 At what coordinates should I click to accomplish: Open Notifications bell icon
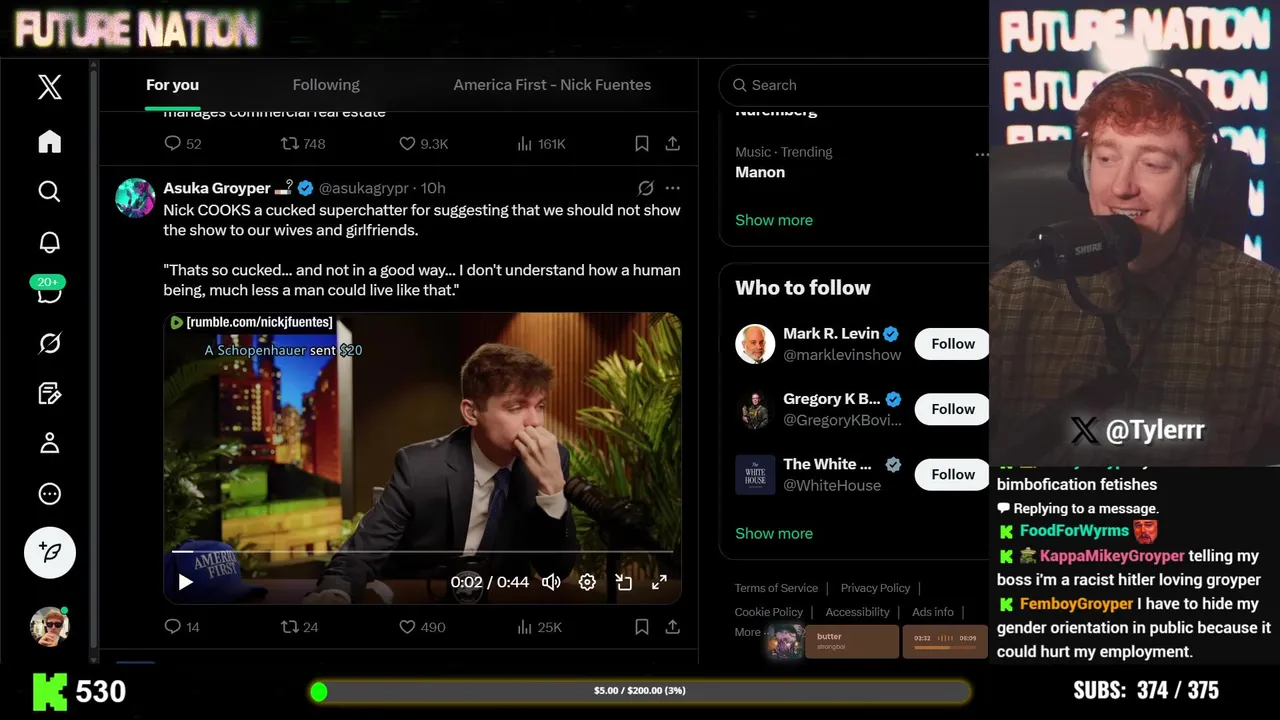pyautogui.click(x=50, y=243)
